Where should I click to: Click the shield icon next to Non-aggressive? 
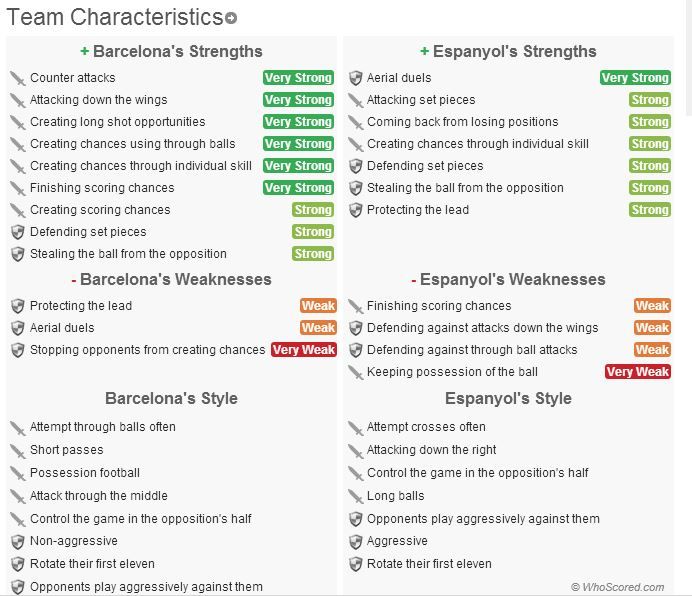(17, 541)
